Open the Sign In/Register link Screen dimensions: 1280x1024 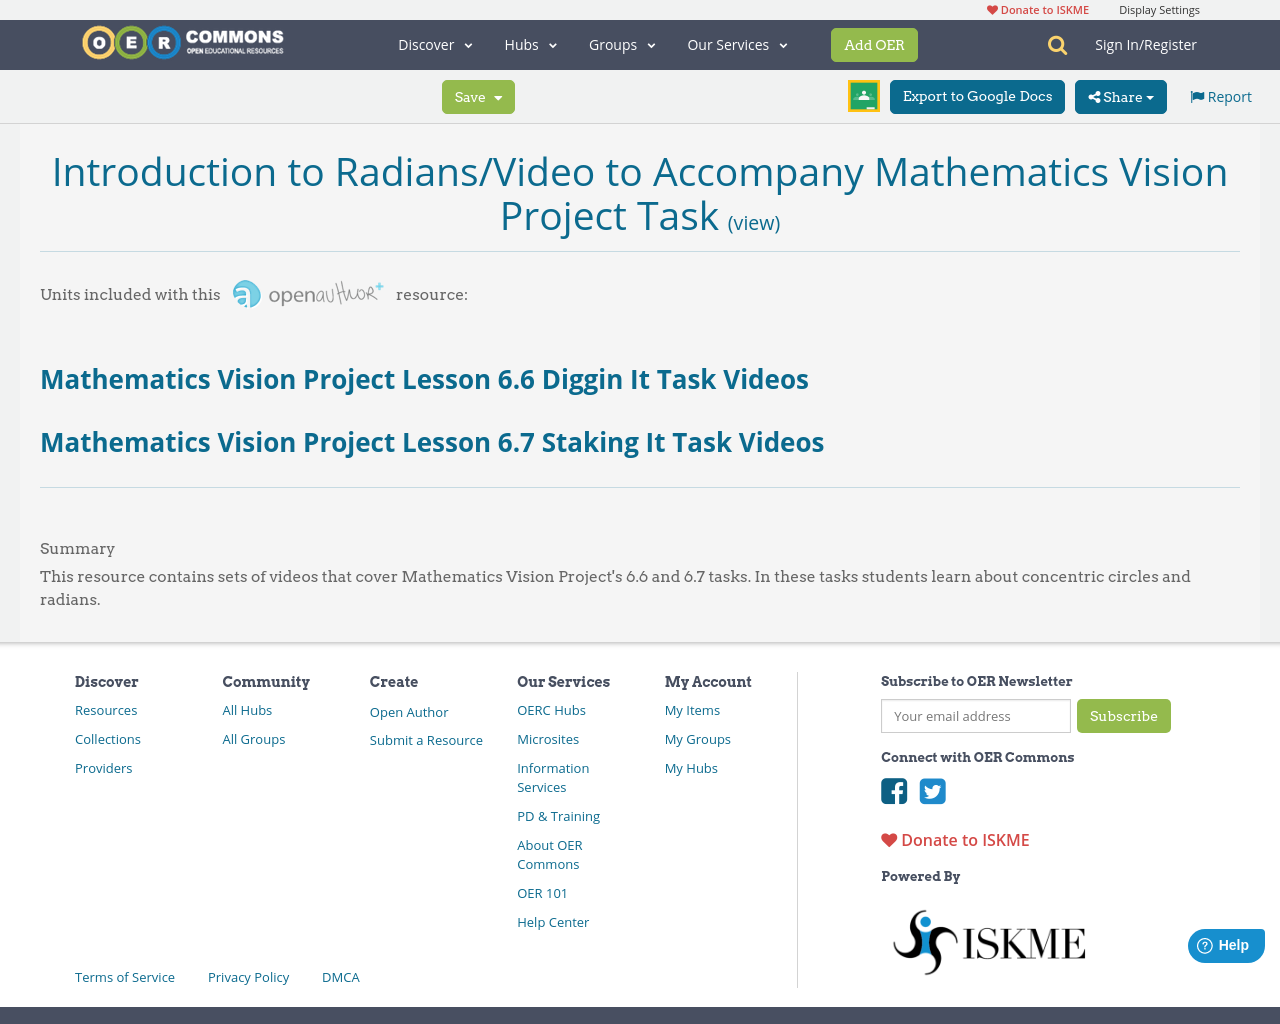point(1145,43)
